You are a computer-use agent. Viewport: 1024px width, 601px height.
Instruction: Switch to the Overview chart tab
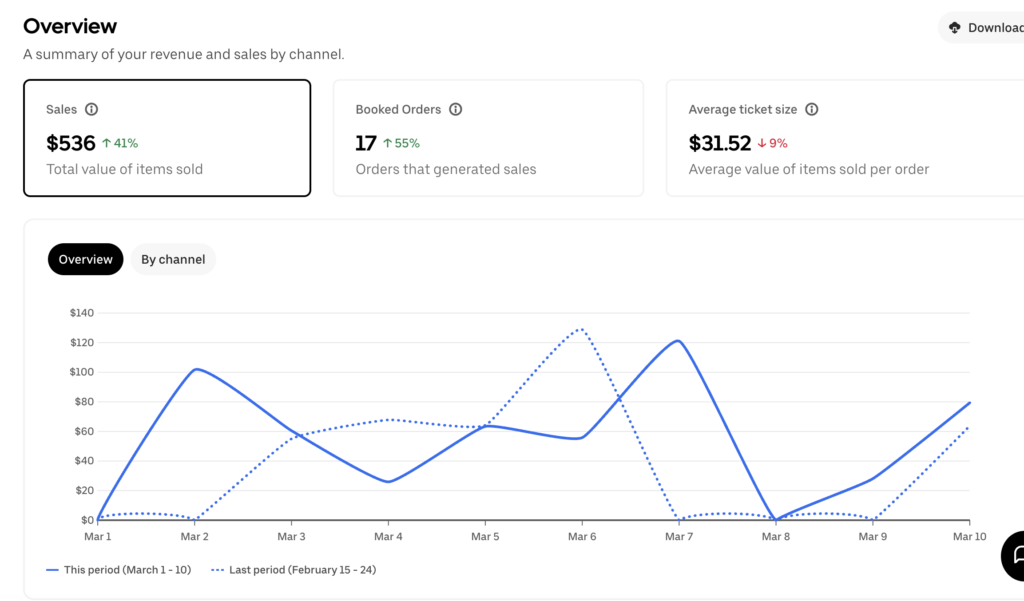[x=85, y=259]
